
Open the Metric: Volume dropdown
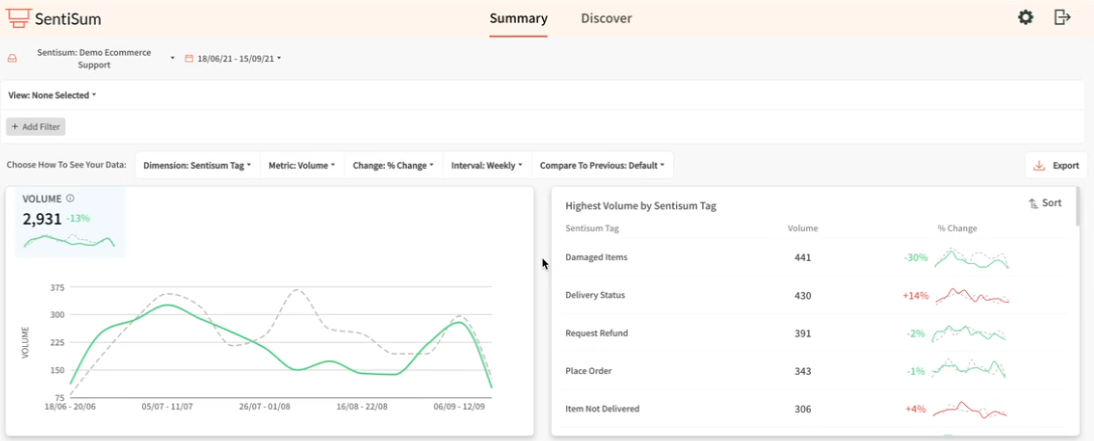click(302, 165)
